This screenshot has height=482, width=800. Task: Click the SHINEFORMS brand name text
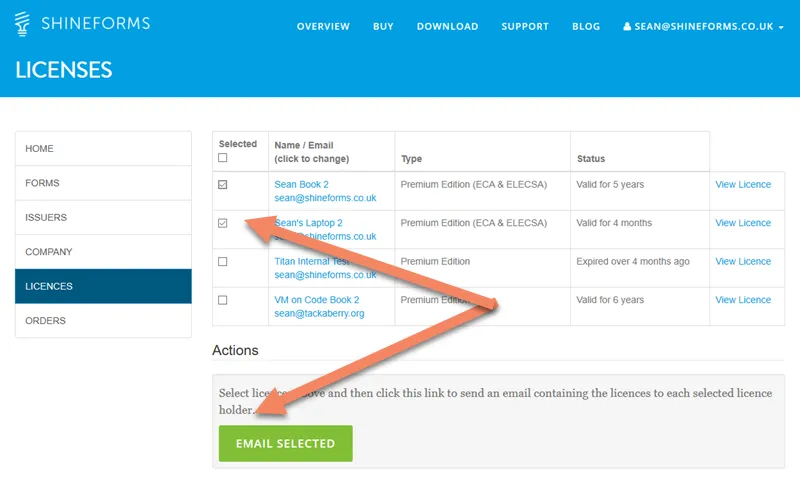[96, 23]
